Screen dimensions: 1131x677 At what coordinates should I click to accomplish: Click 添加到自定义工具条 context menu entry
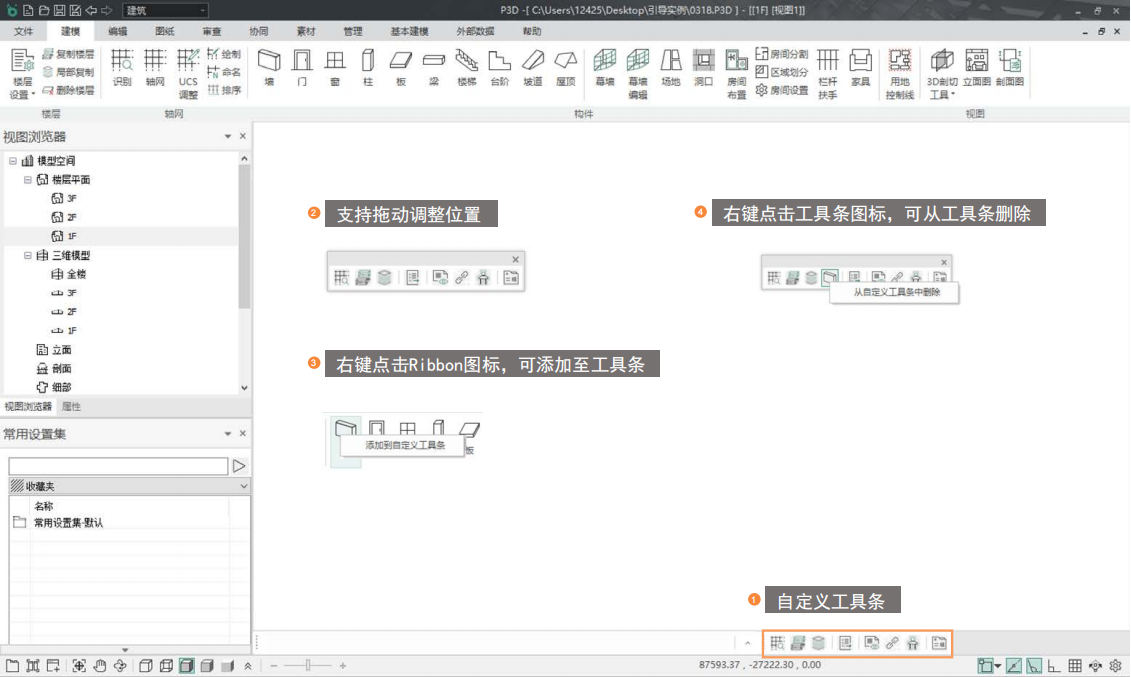pos(405,445)
